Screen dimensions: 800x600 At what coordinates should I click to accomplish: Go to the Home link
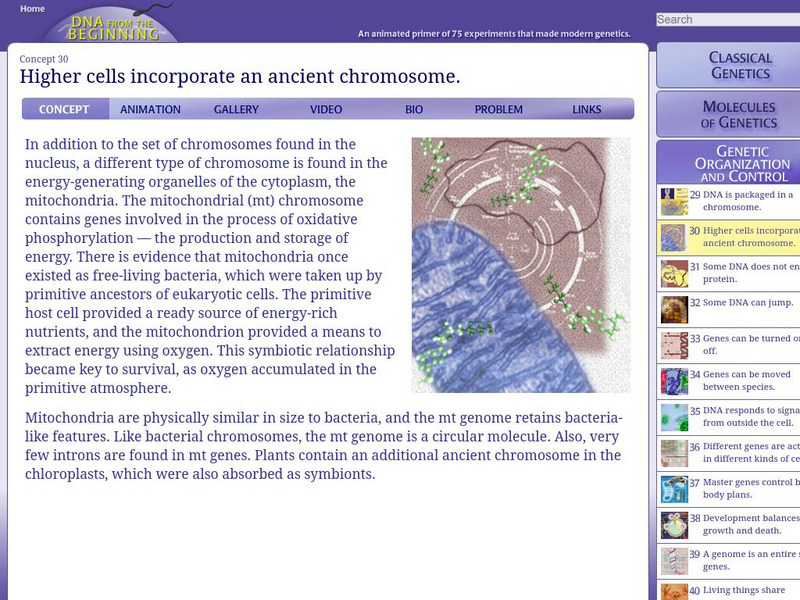click(32, 9)
